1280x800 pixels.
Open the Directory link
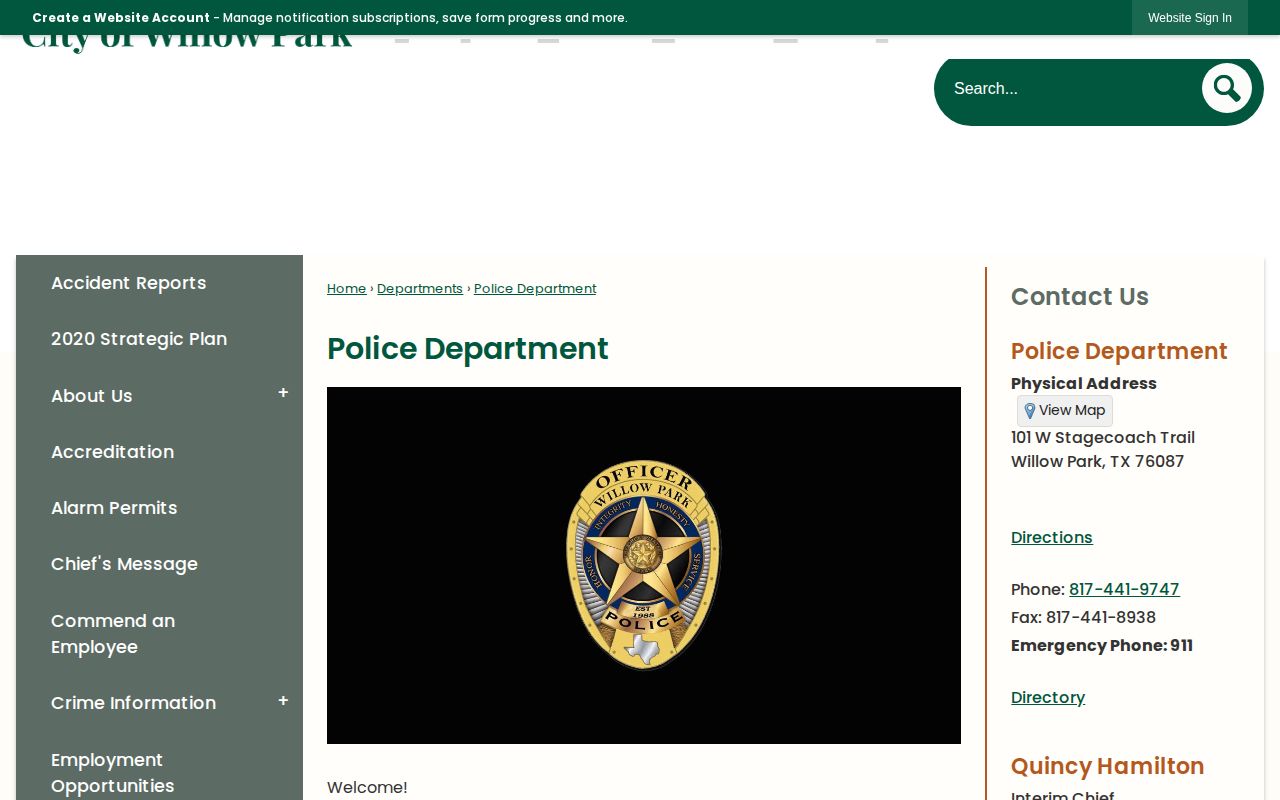coord(1048,698)
